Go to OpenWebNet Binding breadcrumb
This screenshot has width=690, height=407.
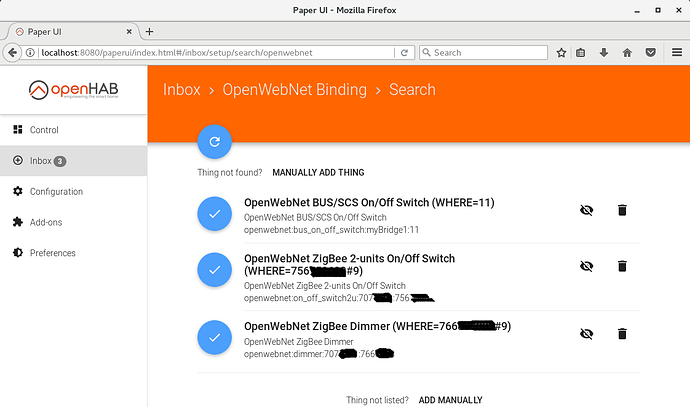(x=294, y=90)
